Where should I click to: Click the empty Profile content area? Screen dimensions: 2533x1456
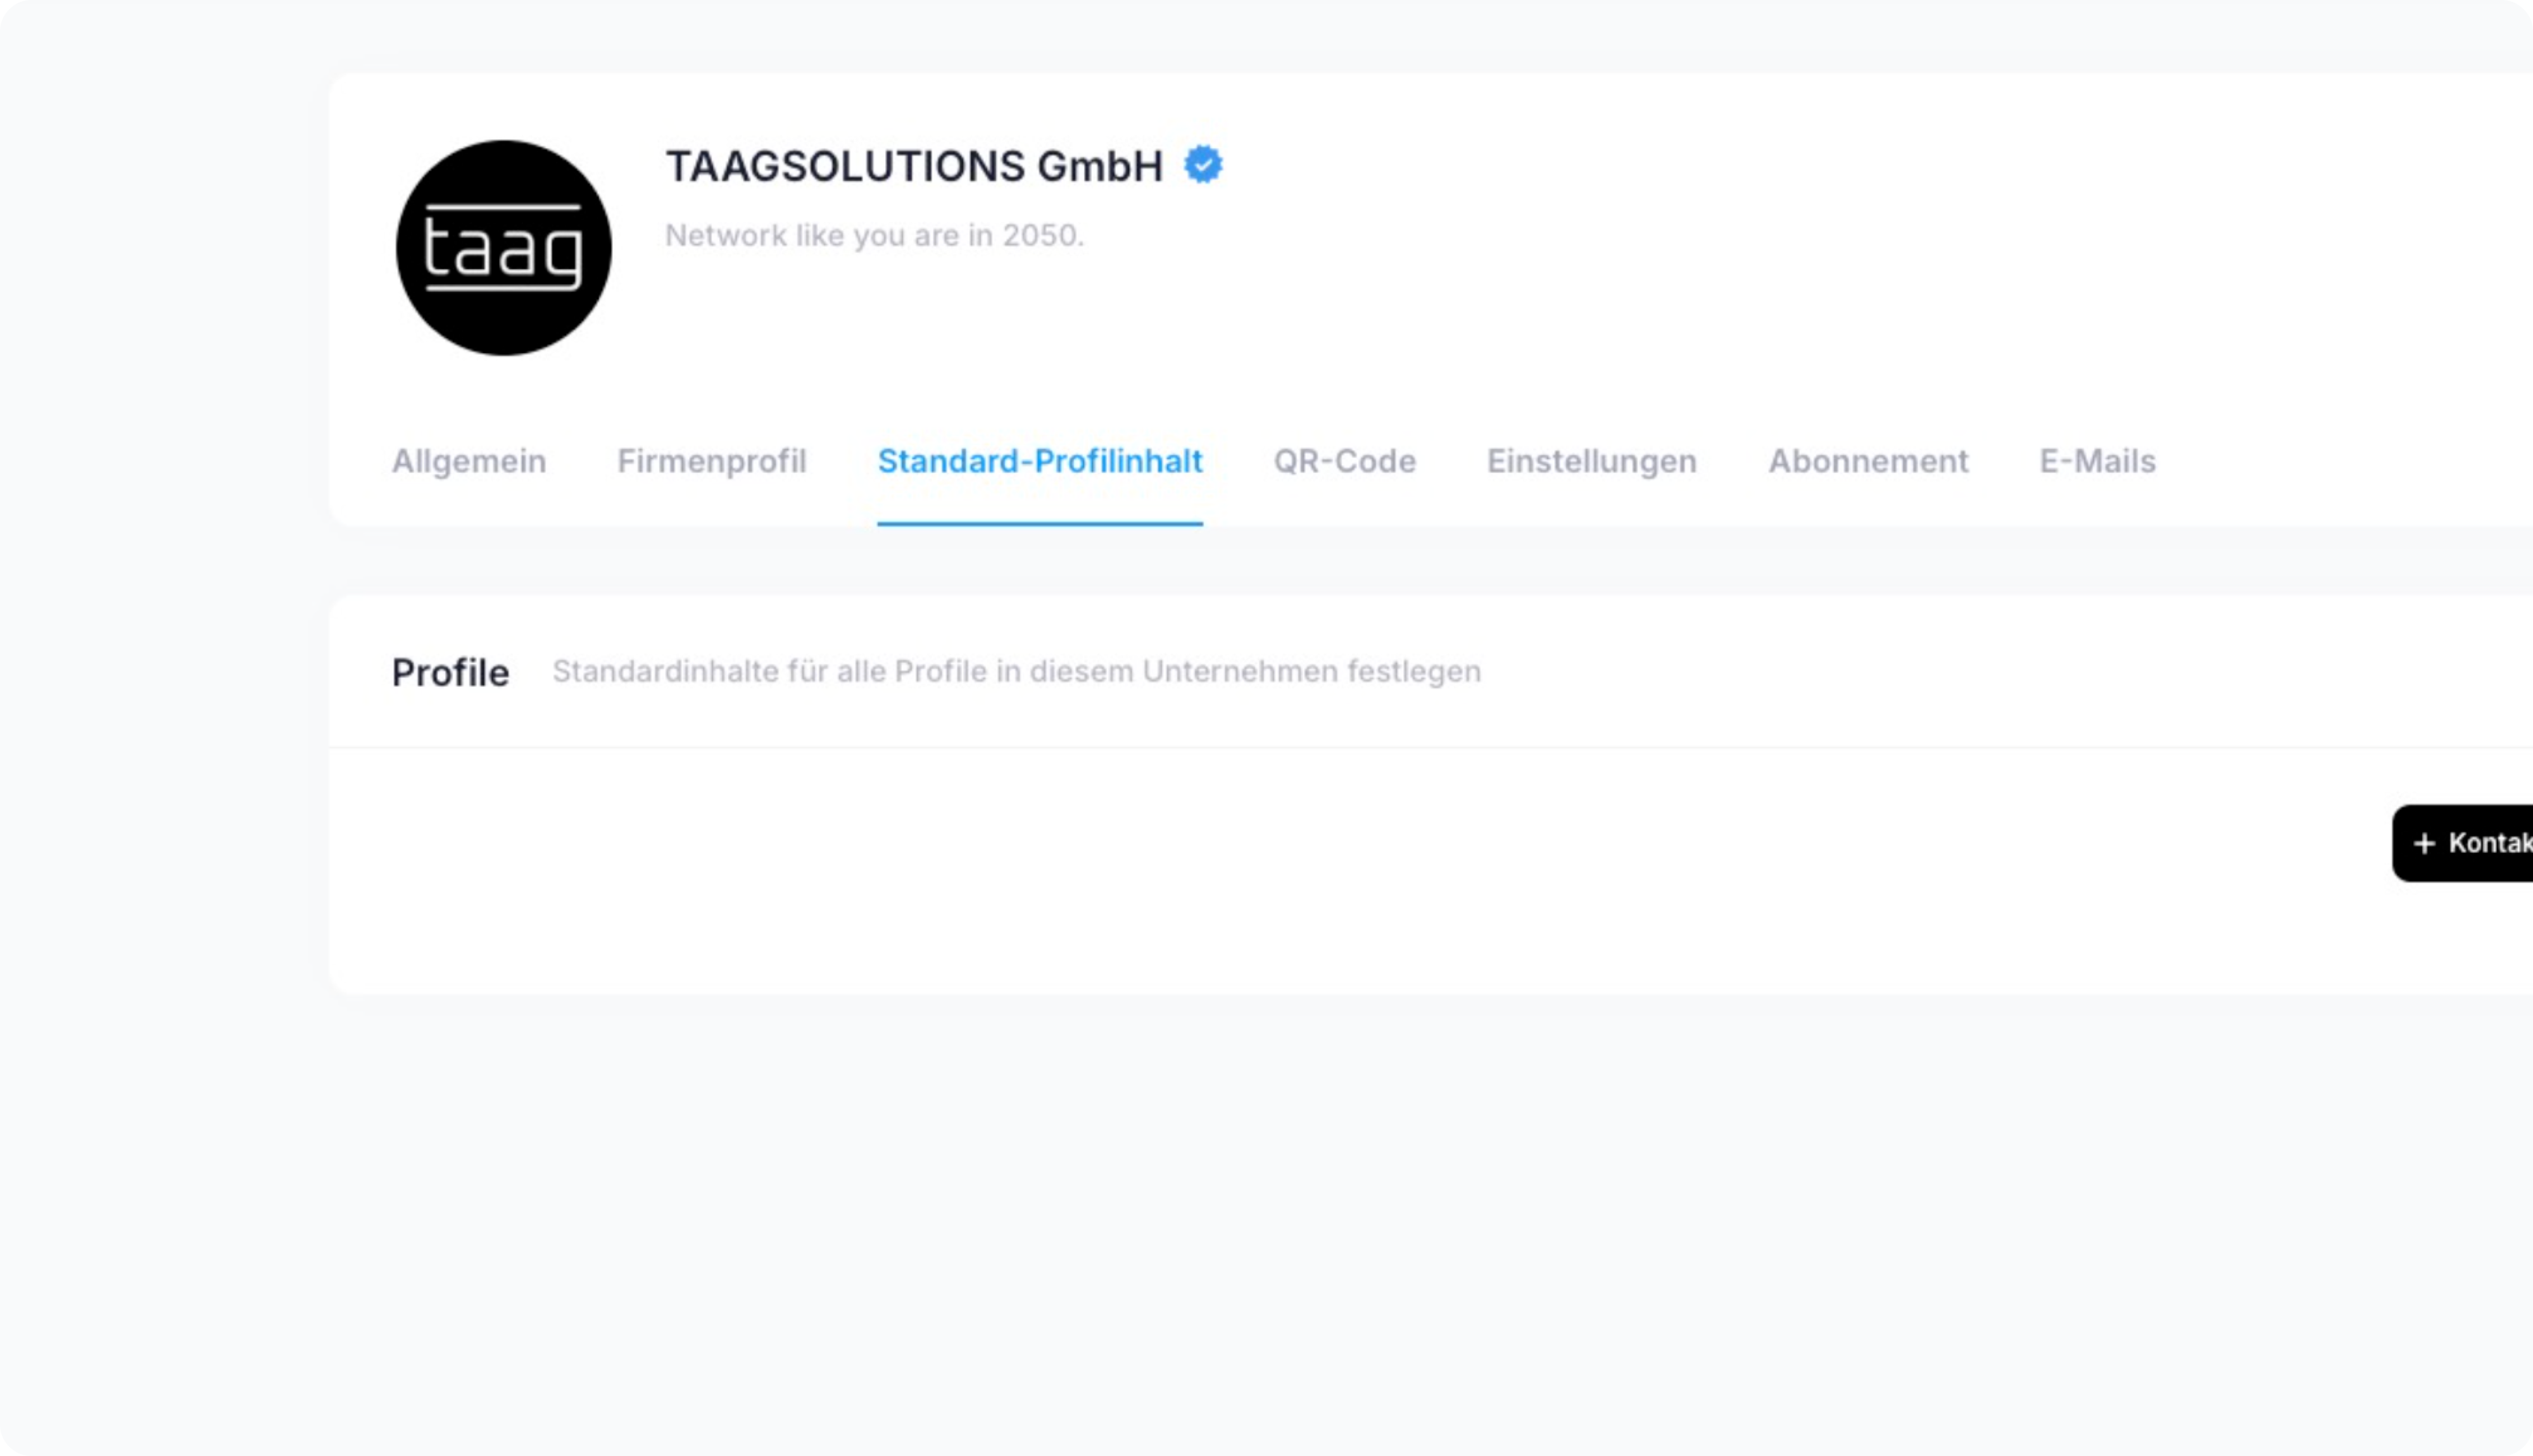pyautogui.click(x=1300, y=870)
